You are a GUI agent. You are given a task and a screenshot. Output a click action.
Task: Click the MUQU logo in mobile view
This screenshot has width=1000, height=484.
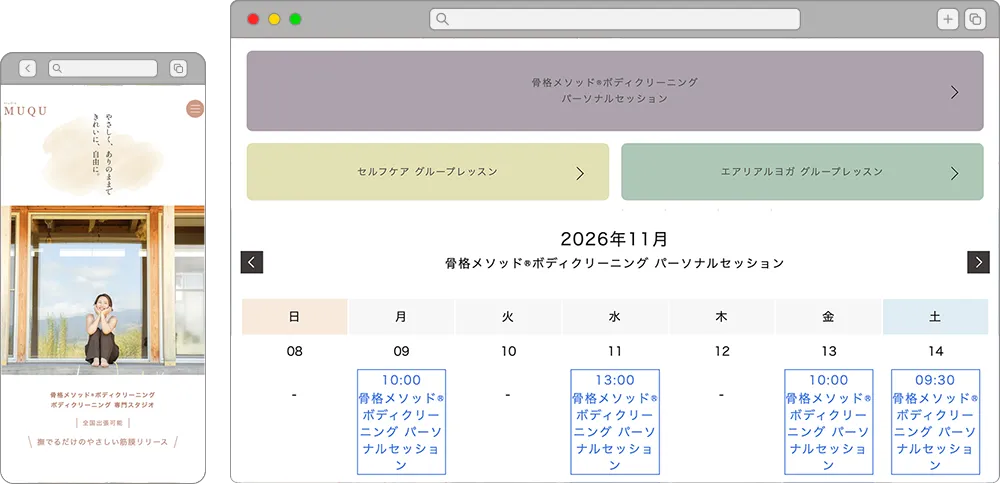pos(26,110)
